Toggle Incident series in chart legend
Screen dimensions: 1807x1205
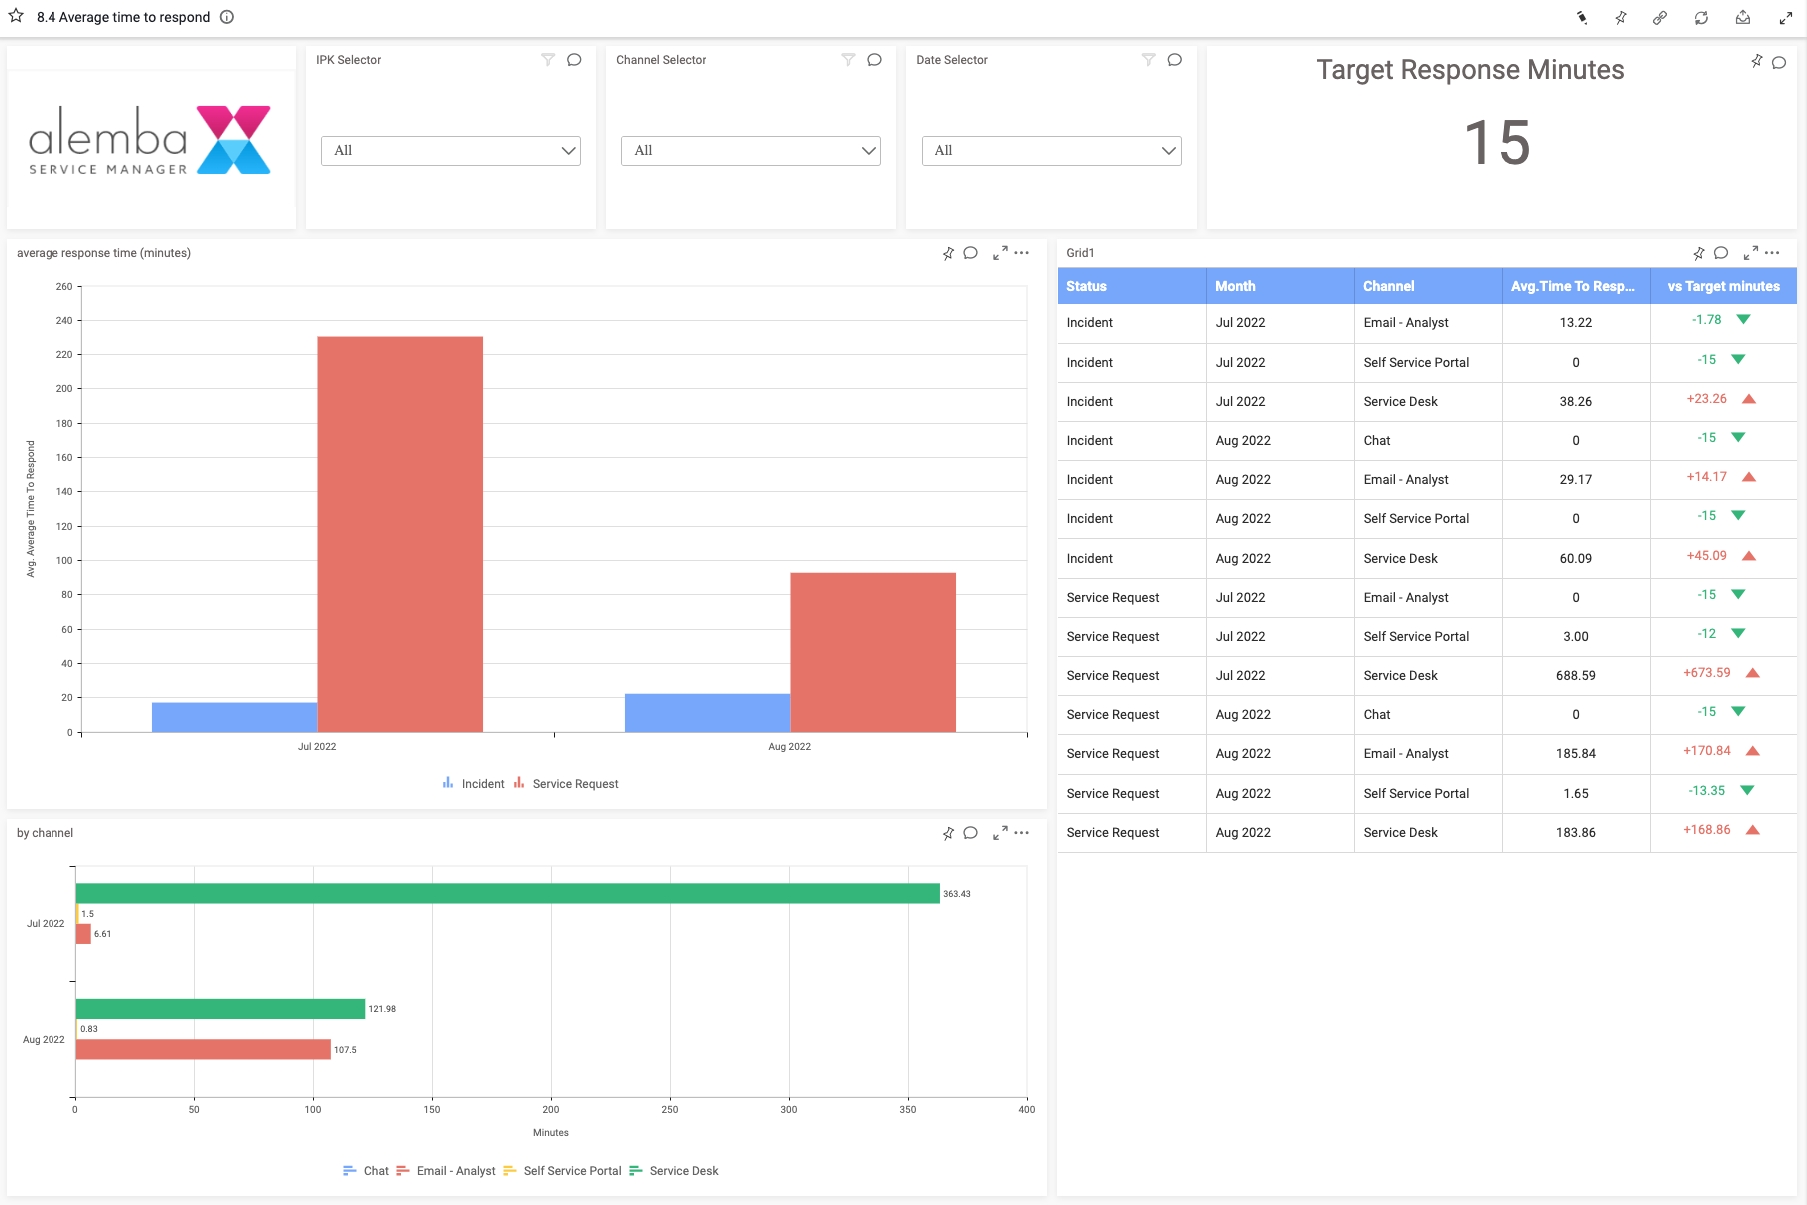click(474, 784)
